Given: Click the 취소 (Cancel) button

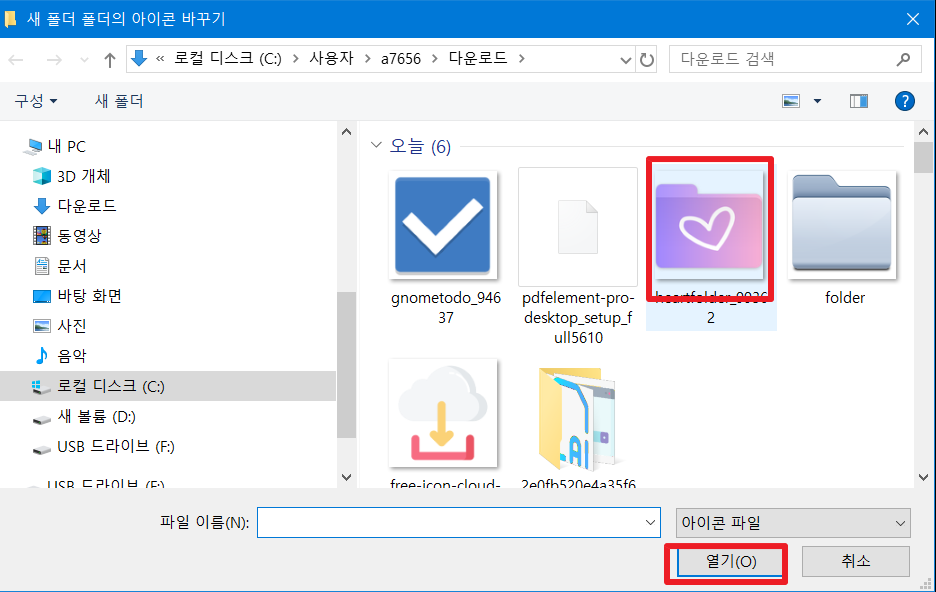Looking at the screenshot, I should point(855,561).
